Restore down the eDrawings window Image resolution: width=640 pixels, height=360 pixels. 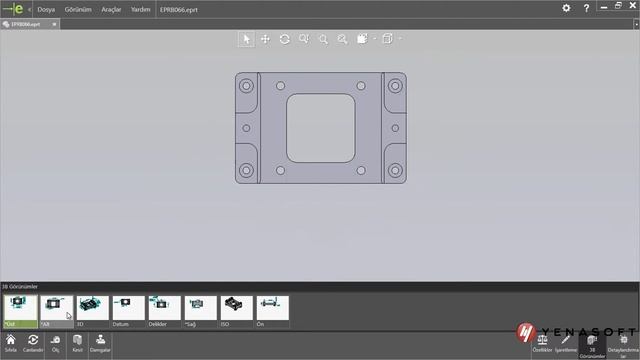point(618,6)
